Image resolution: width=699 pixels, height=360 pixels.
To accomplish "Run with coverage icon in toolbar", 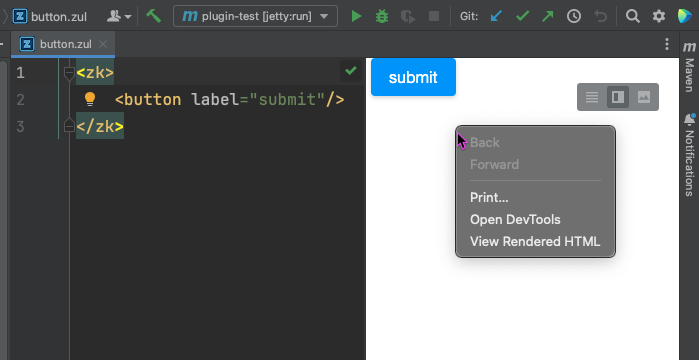I will 407,17.
